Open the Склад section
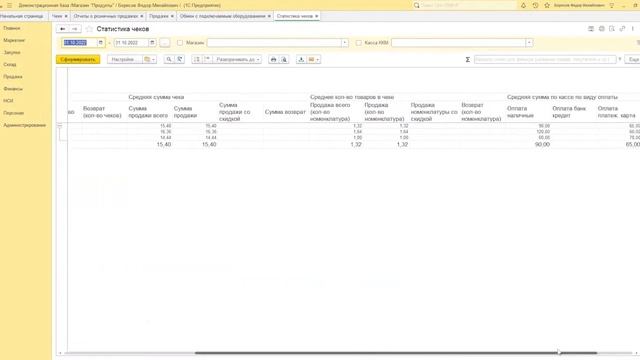Image resolution: width=640 pixels, height=360 pixels. (10, 64)
